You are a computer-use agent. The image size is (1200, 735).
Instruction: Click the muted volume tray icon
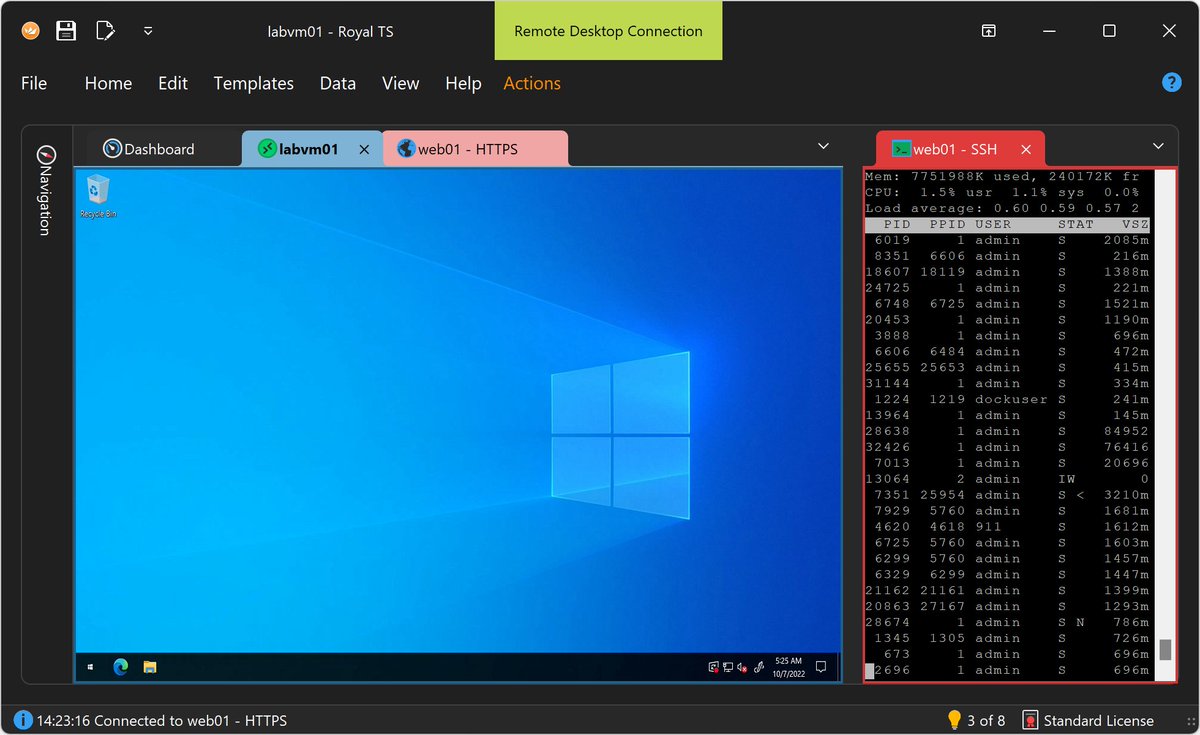[x=743, y=667]
